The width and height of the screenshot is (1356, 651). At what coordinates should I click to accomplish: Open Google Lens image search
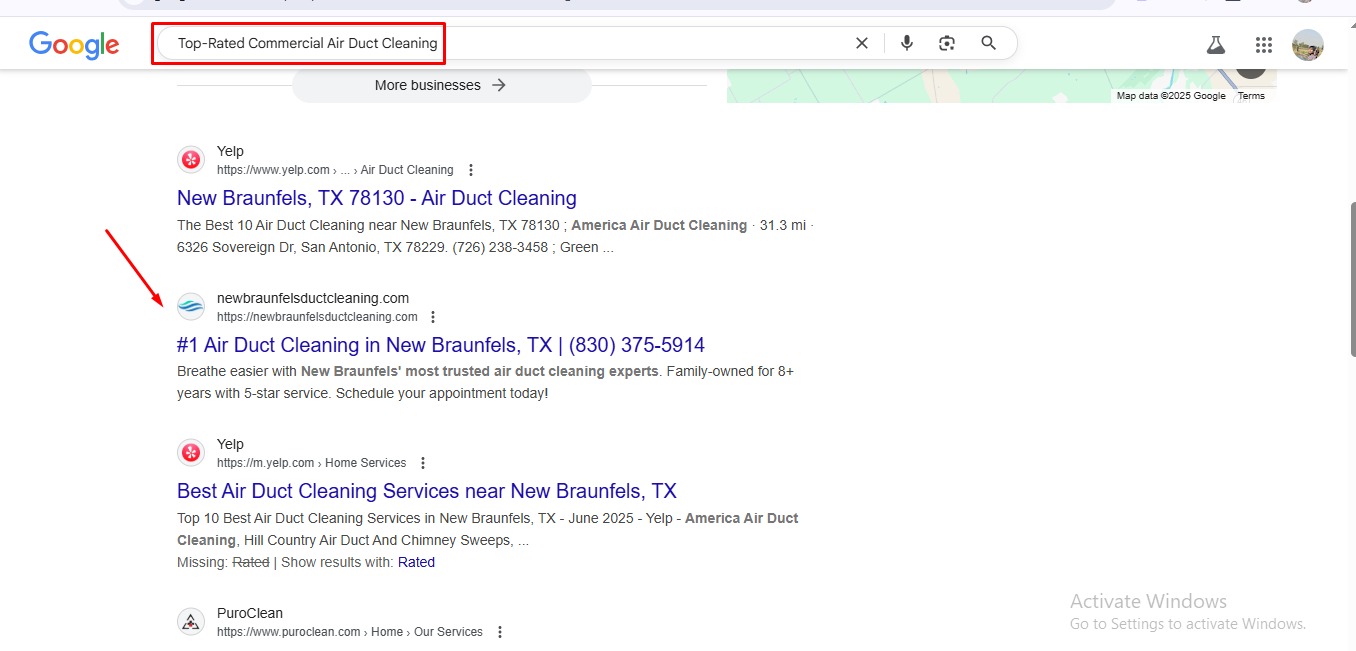point(947,43)
